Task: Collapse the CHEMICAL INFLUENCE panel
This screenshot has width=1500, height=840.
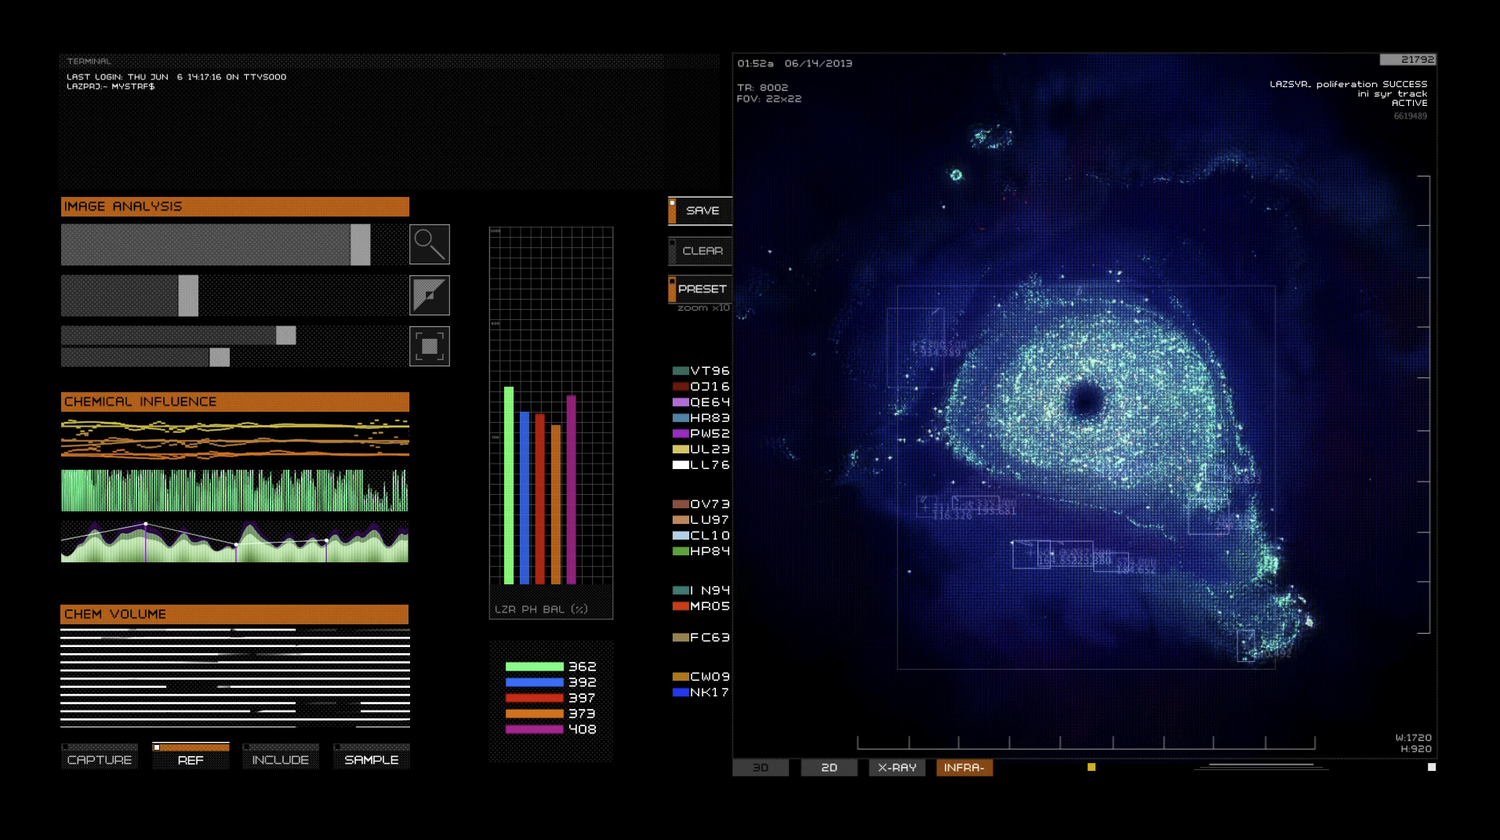Action: [x=235, y=401]
